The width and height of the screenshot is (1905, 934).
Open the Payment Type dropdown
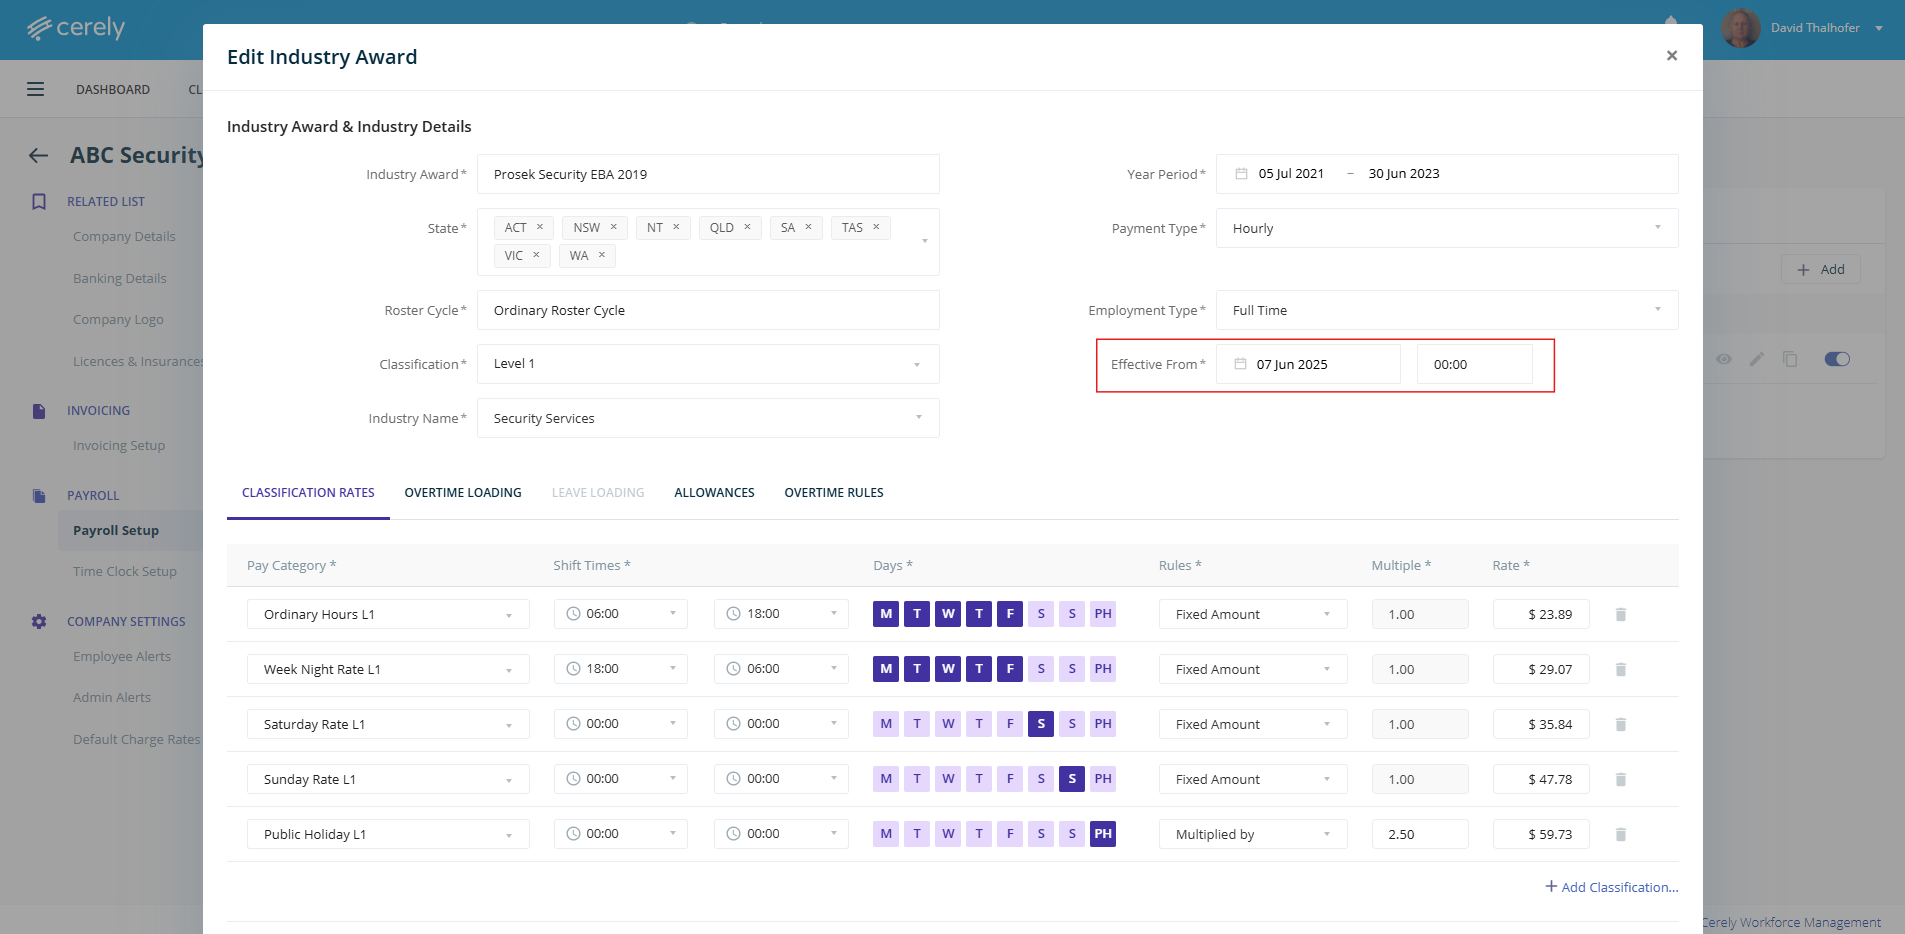(1446, 228)
